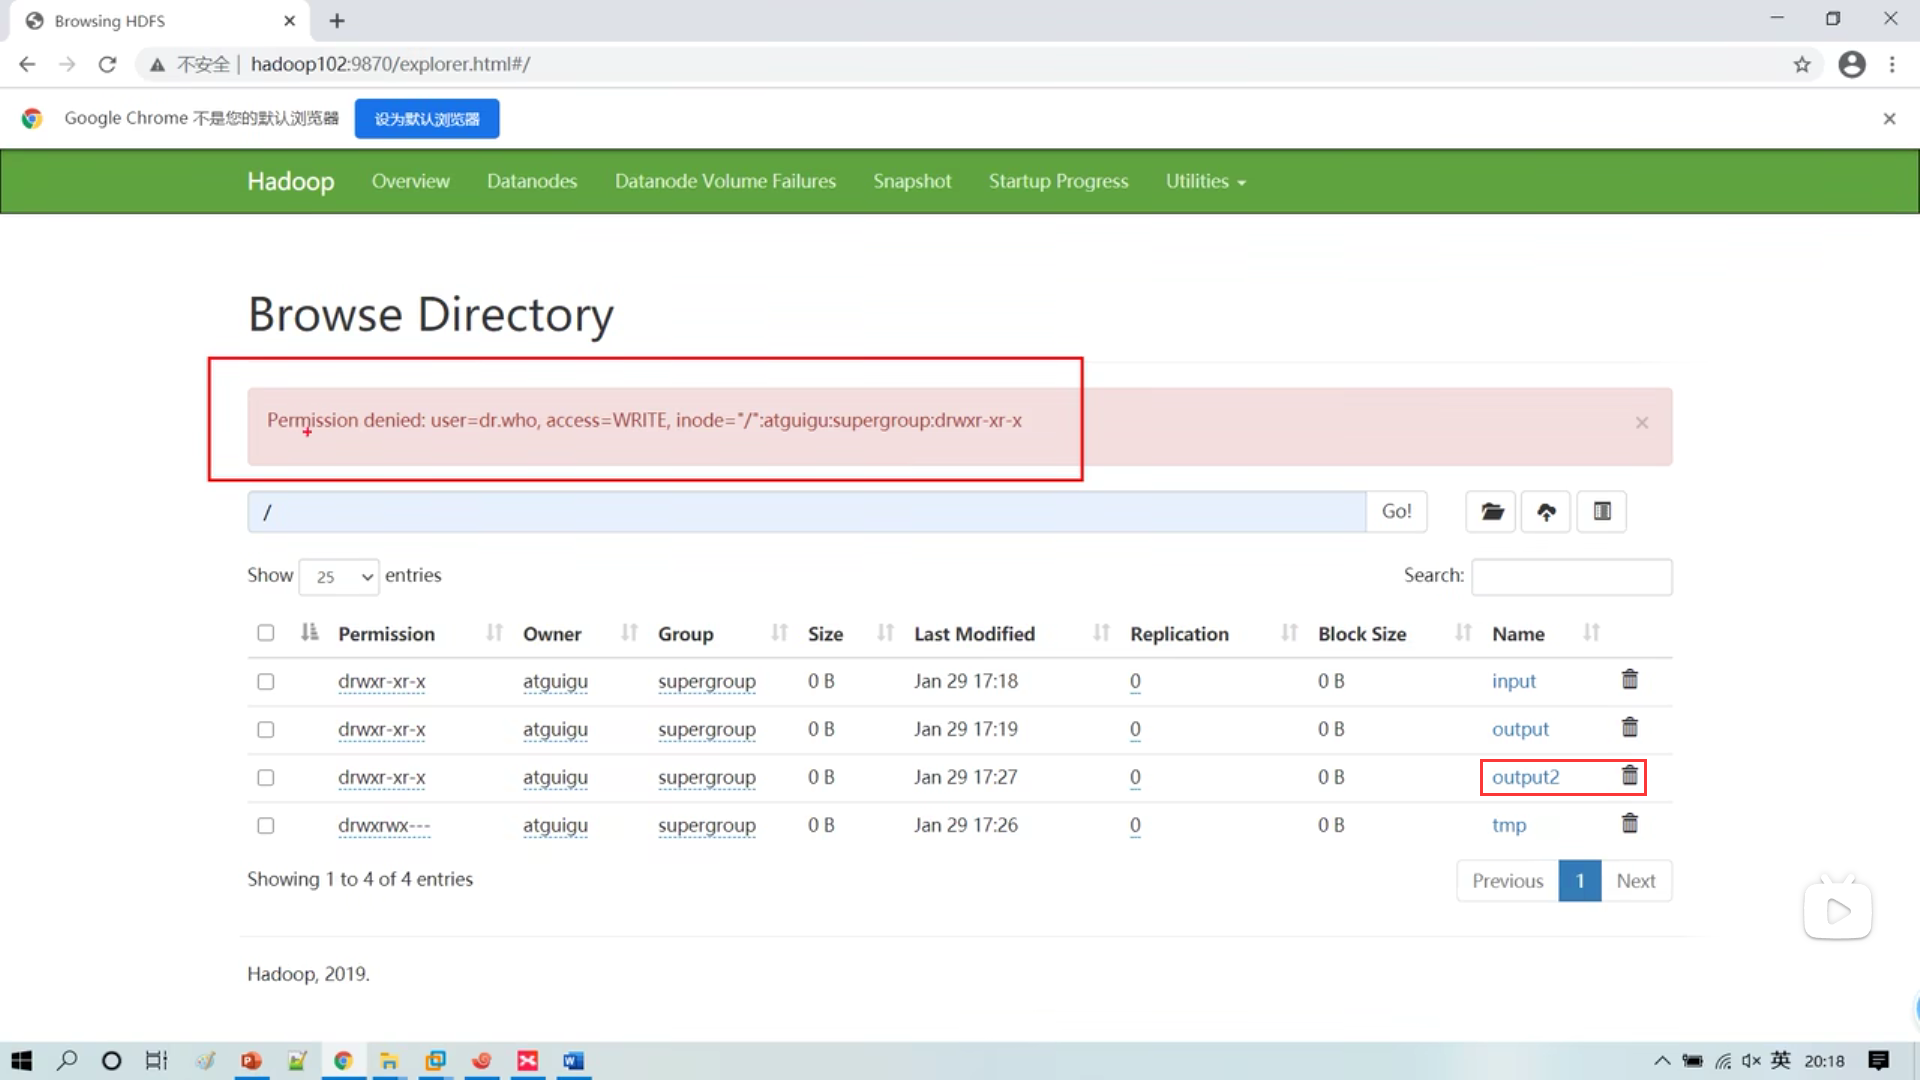1920x1080 pixels.
Task: Open the notification center icon
Action: click(x=1879, y=1061)
